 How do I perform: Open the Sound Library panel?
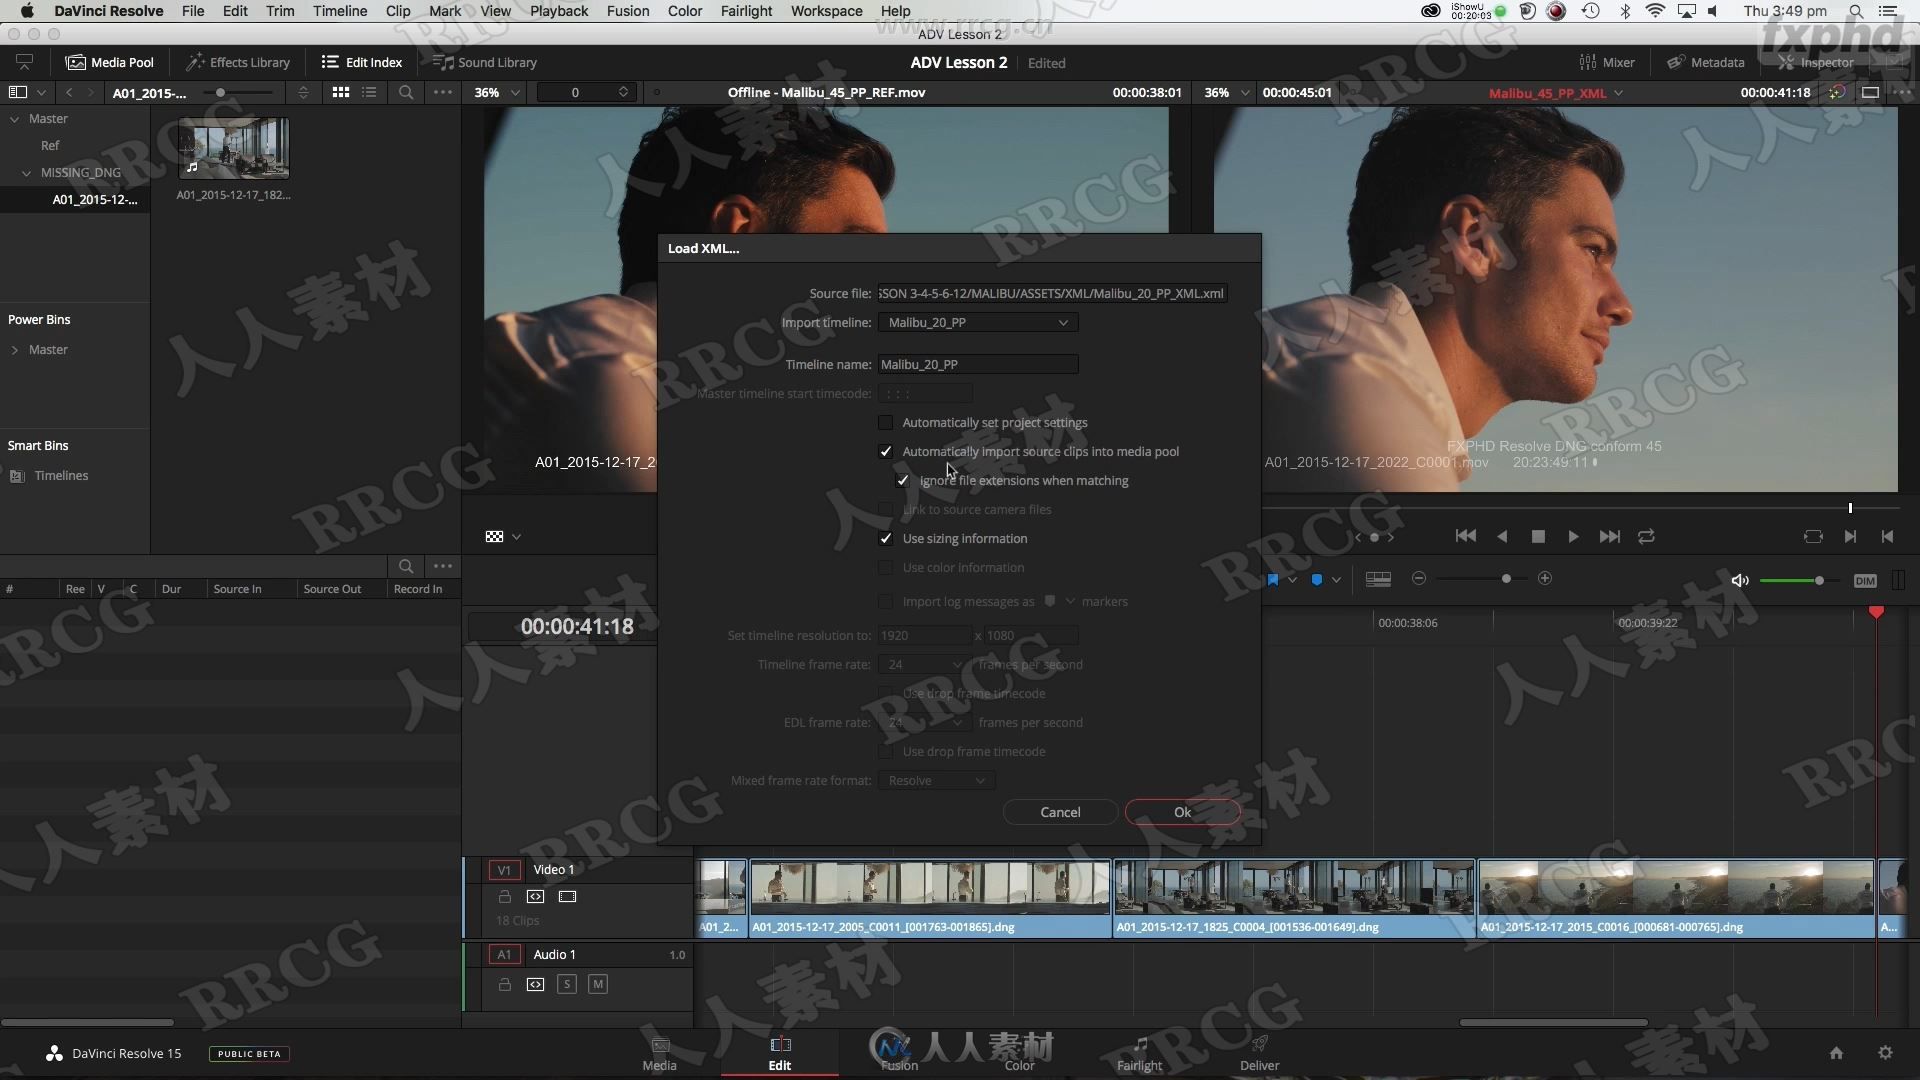(x=485, y=62)
